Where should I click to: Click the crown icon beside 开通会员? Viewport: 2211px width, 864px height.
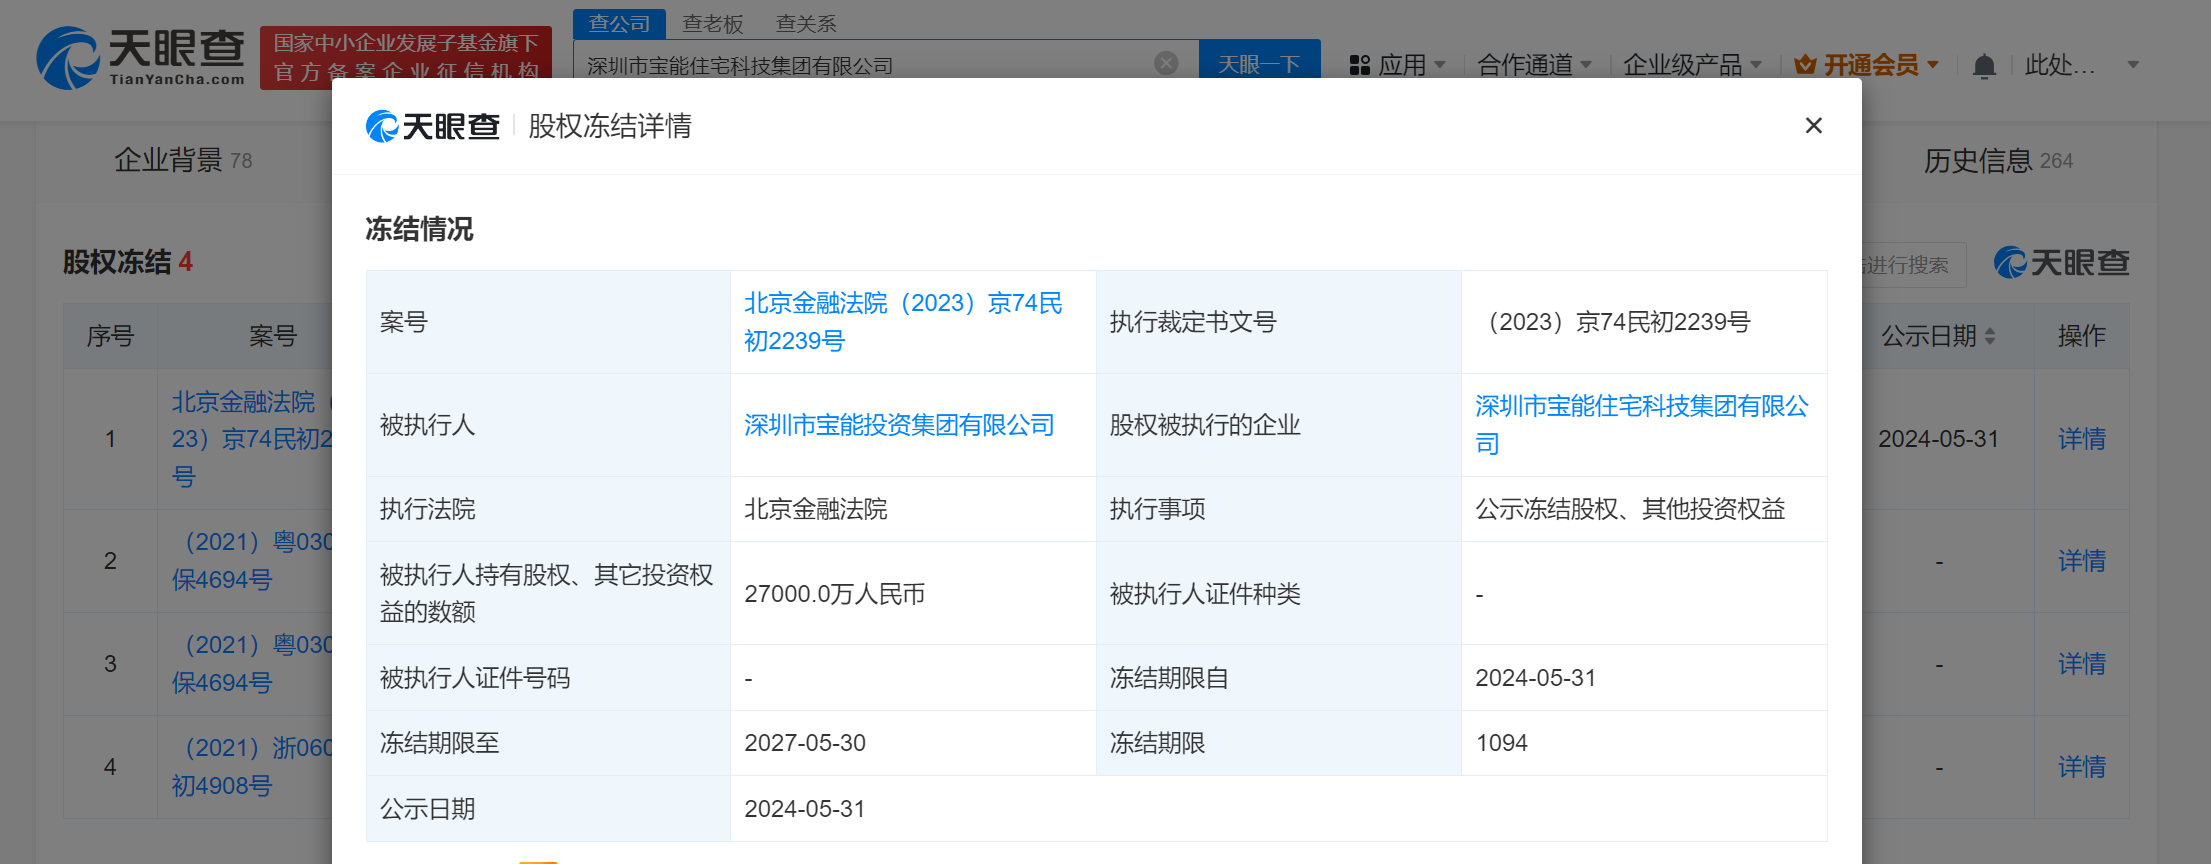1805,65
